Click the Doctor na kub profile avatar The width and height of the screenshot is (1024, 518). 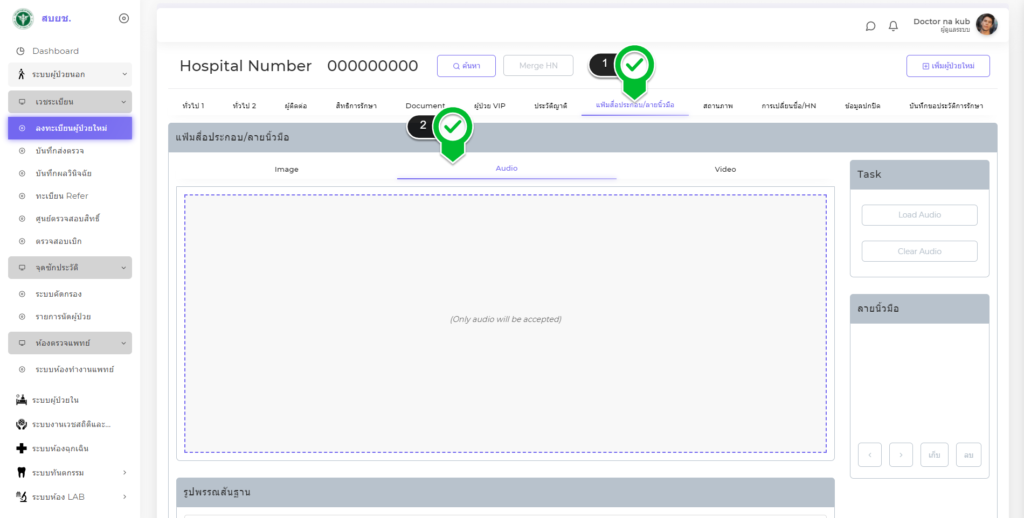pos(986,25)
